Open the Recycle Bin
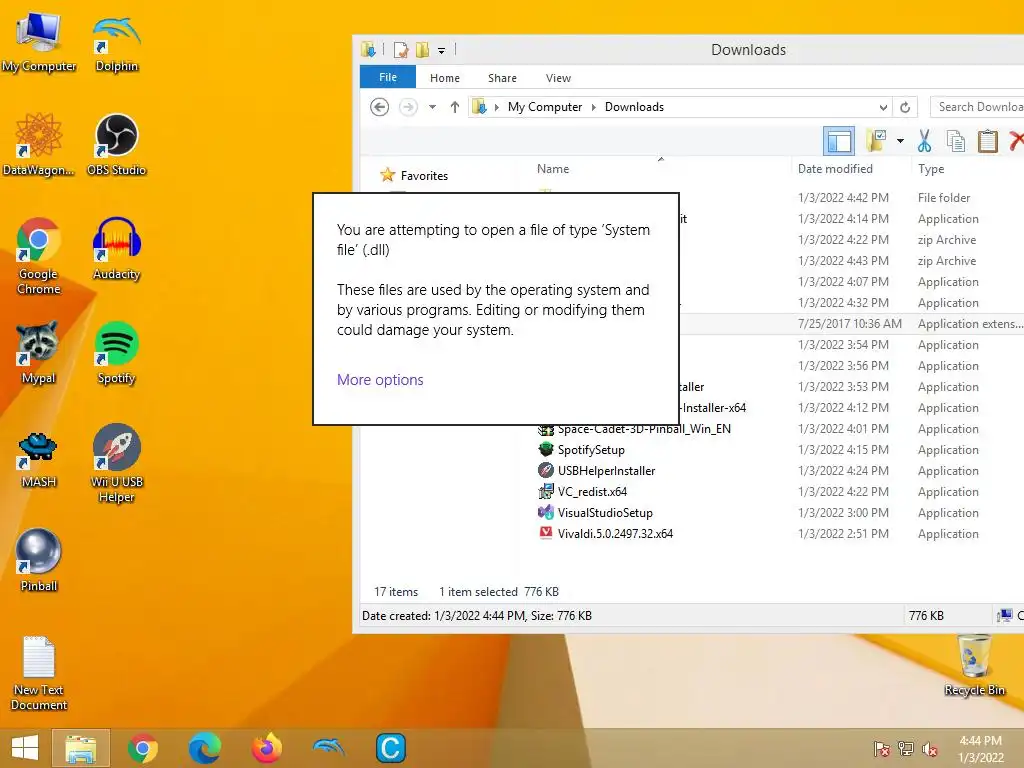The width and height of the screenshot is (1024, 768). [974, 665]
